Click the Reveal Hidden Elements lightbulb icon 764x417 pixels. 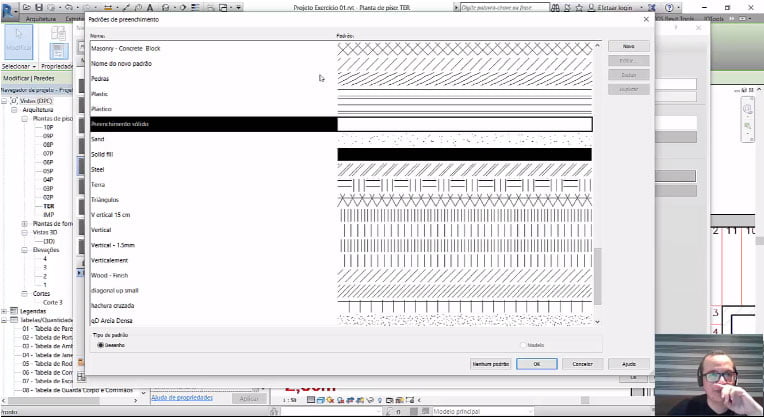pyautogui.click(x=380, y=400)
